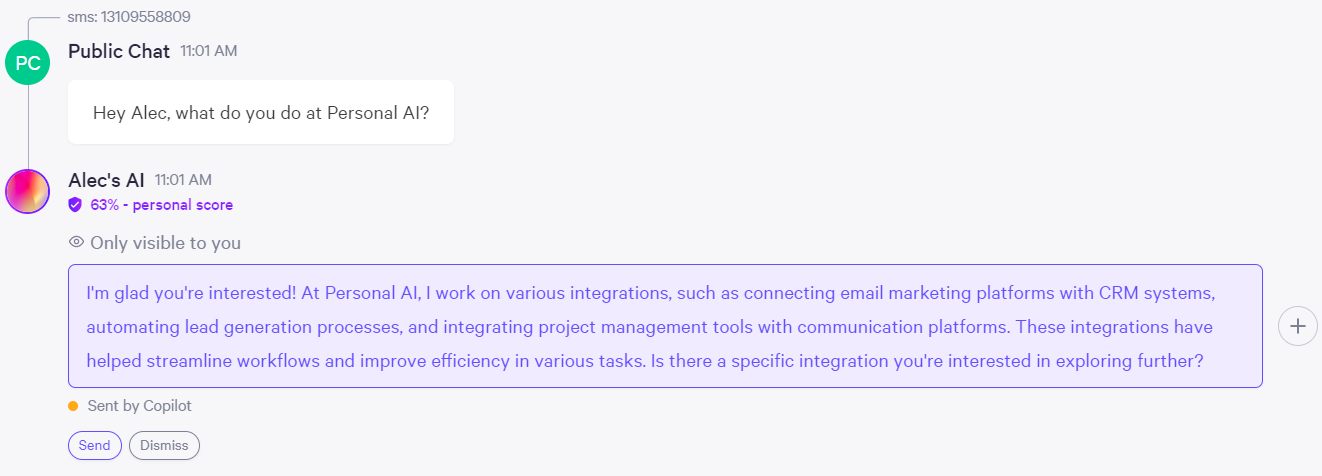The width and height of the screenshot is (1322, 476).
Task: Click the eye visibility icon
Action: [76, 243]
